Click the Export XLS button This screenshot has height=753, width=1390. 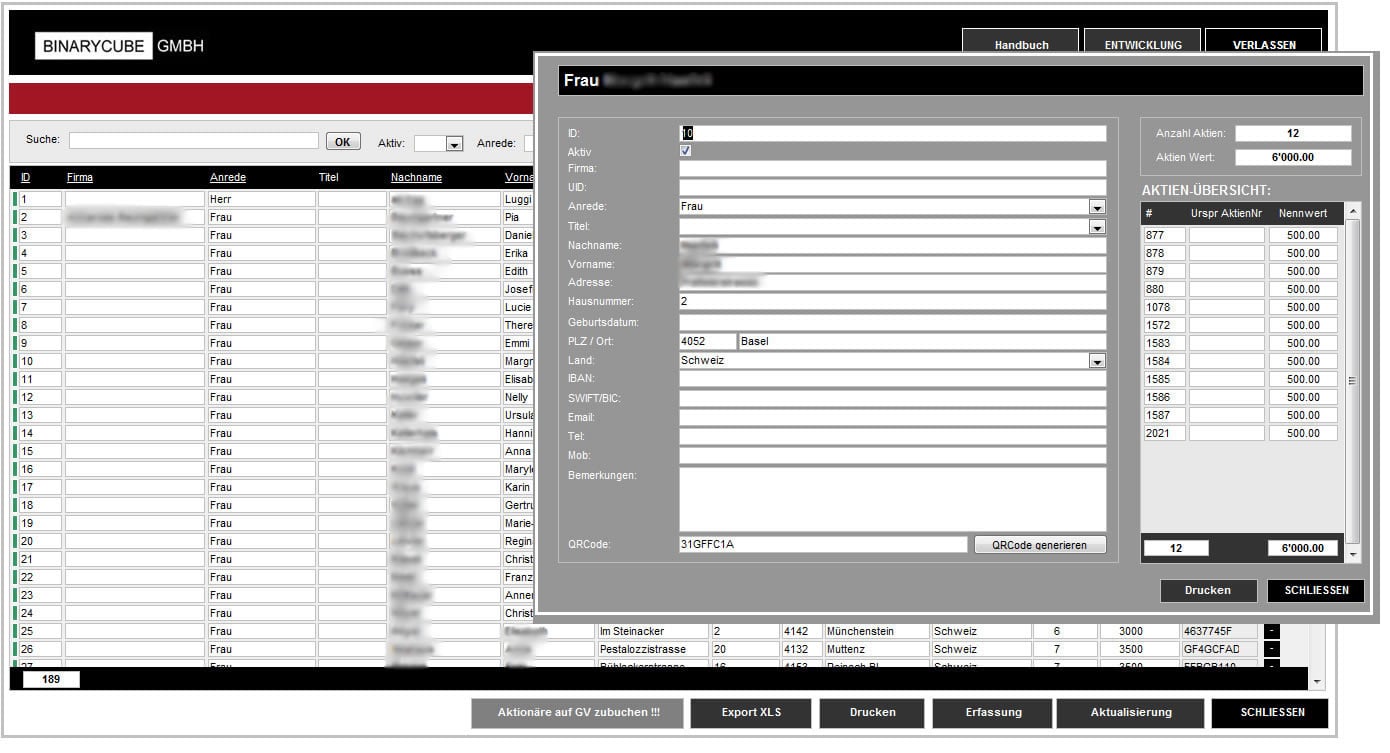(751, 713)
